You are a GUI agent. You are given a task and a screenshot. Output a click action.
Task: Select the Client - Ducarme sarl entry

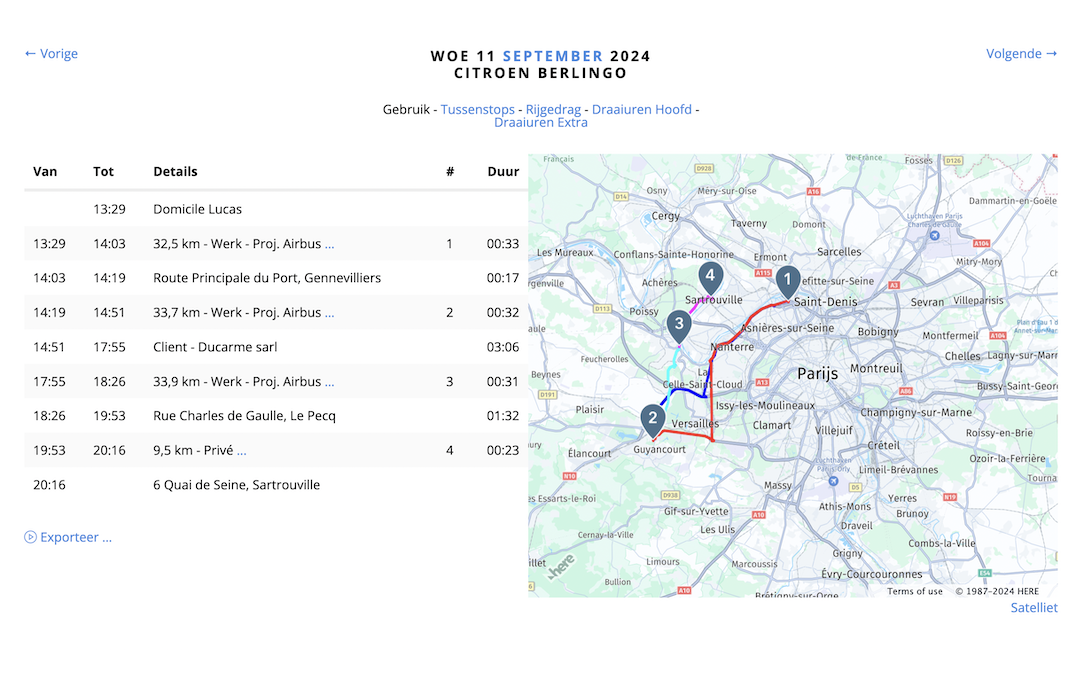[215, 347]
